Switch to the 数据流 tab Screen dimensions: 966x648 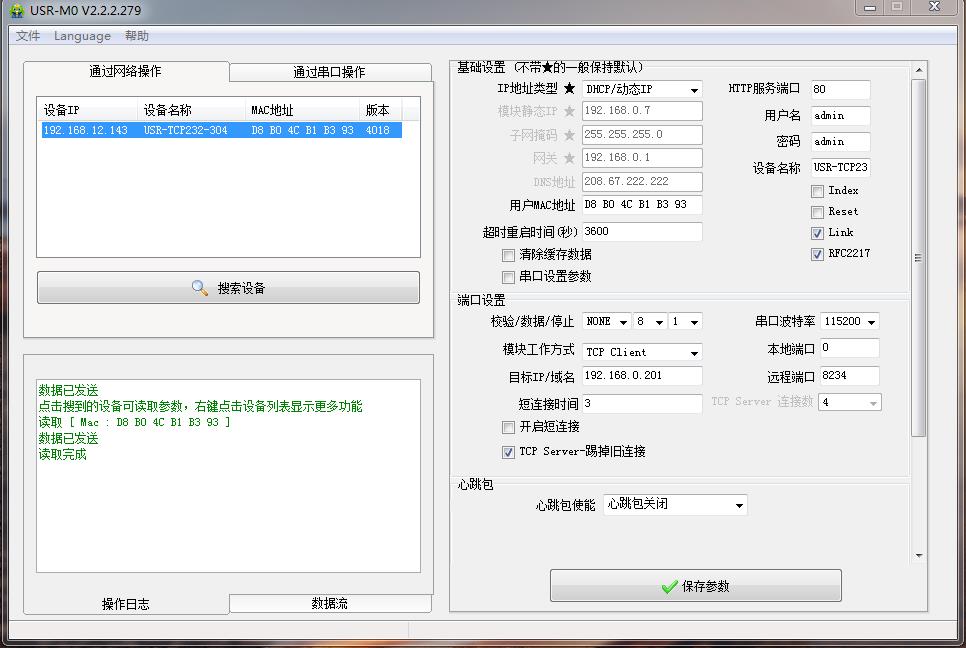point(329,604)
